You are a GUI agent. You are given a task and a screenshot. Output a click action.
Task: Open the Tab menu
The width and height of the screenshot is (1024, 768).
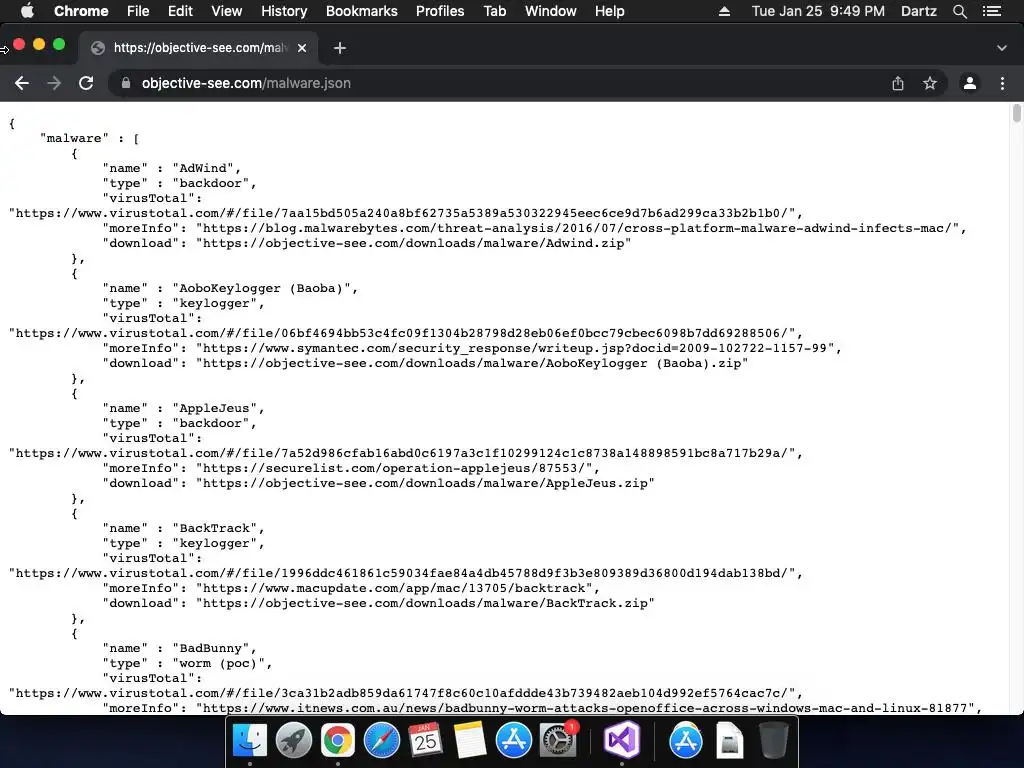[x=494, y=11]
